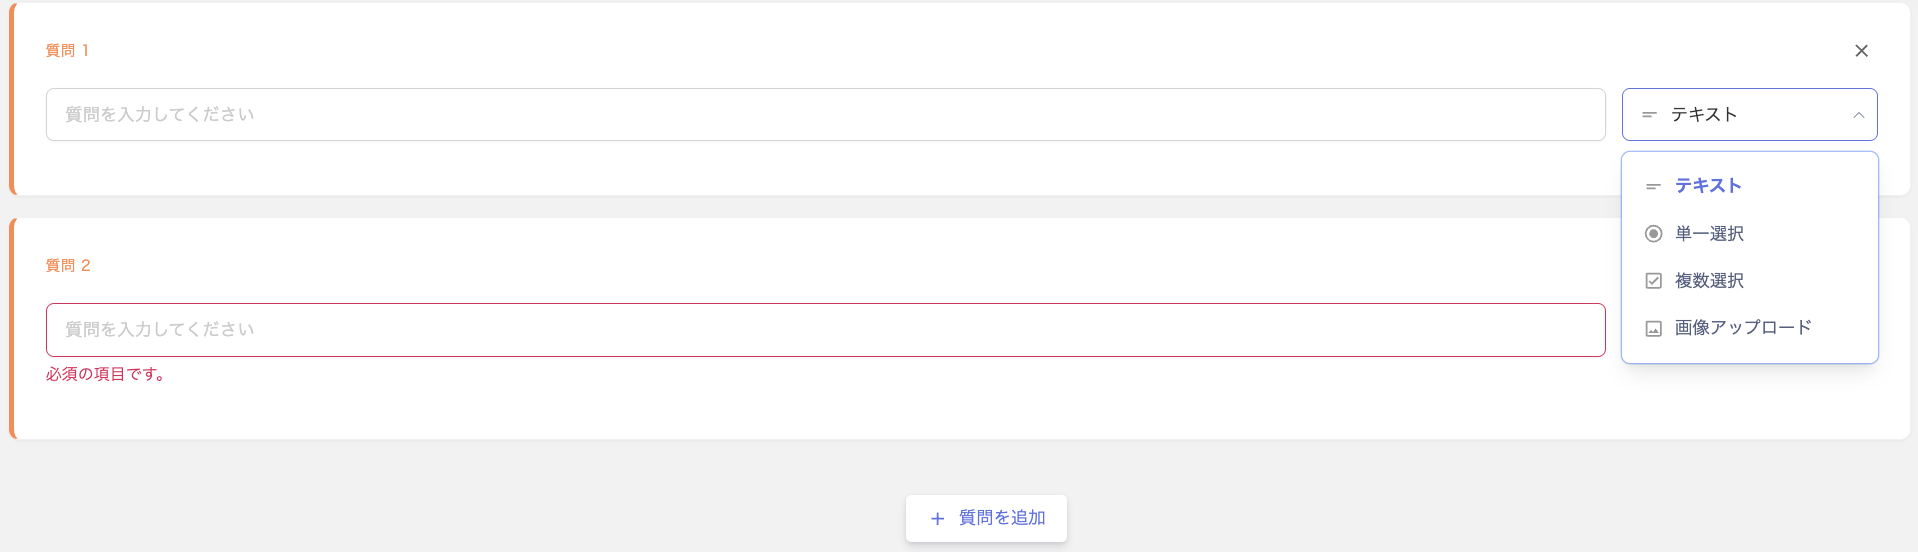Click the 必須の項目です。 error message

(x=106, y=375)
